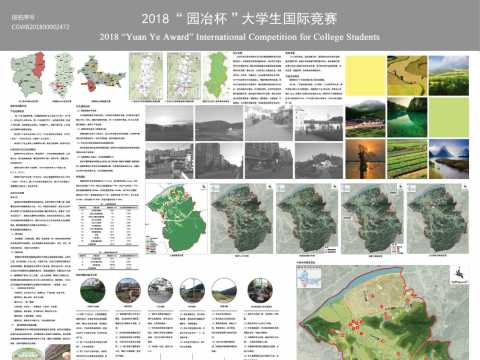Open the flat green land-use plan map
480x360 pixels.
pyautogui.click(x=176, y=218)
